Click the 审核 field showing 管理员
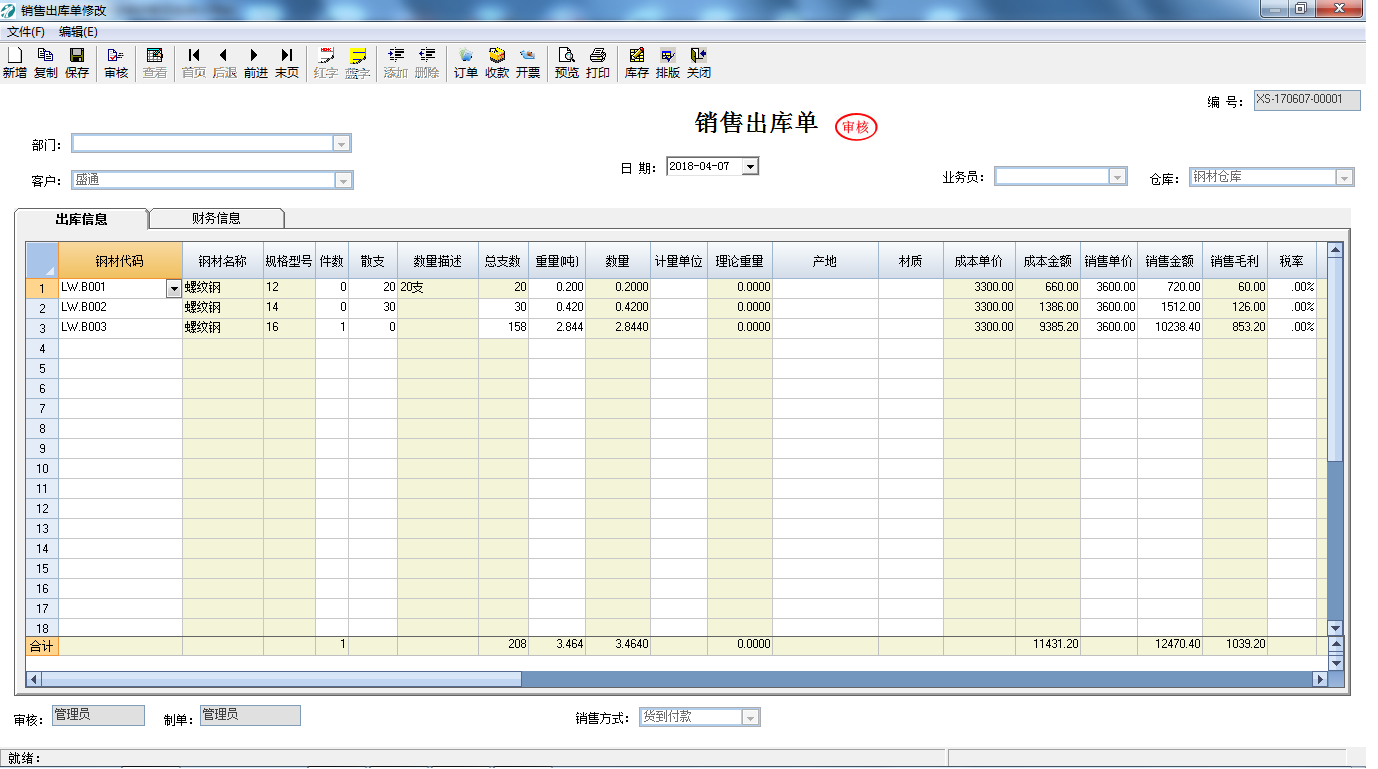Image resolution: width=1378 pixels, height=769 pixels. 98,716
